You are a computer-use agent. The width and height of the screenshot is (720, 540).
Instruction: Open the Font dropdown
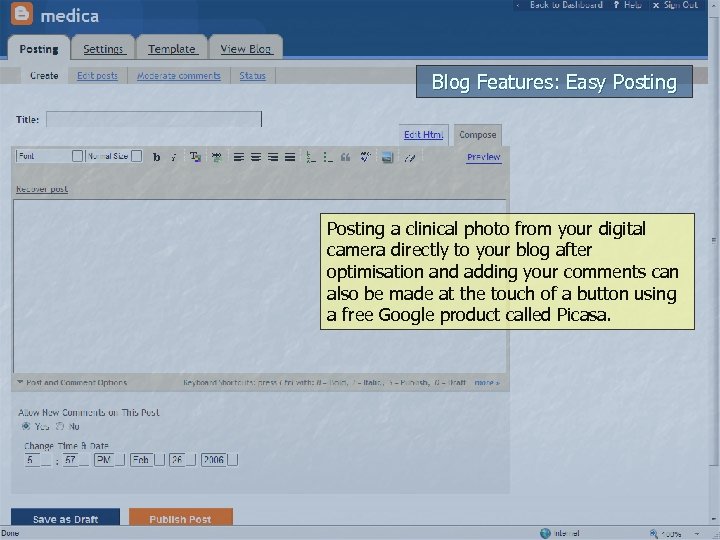[x=50, y=156]
